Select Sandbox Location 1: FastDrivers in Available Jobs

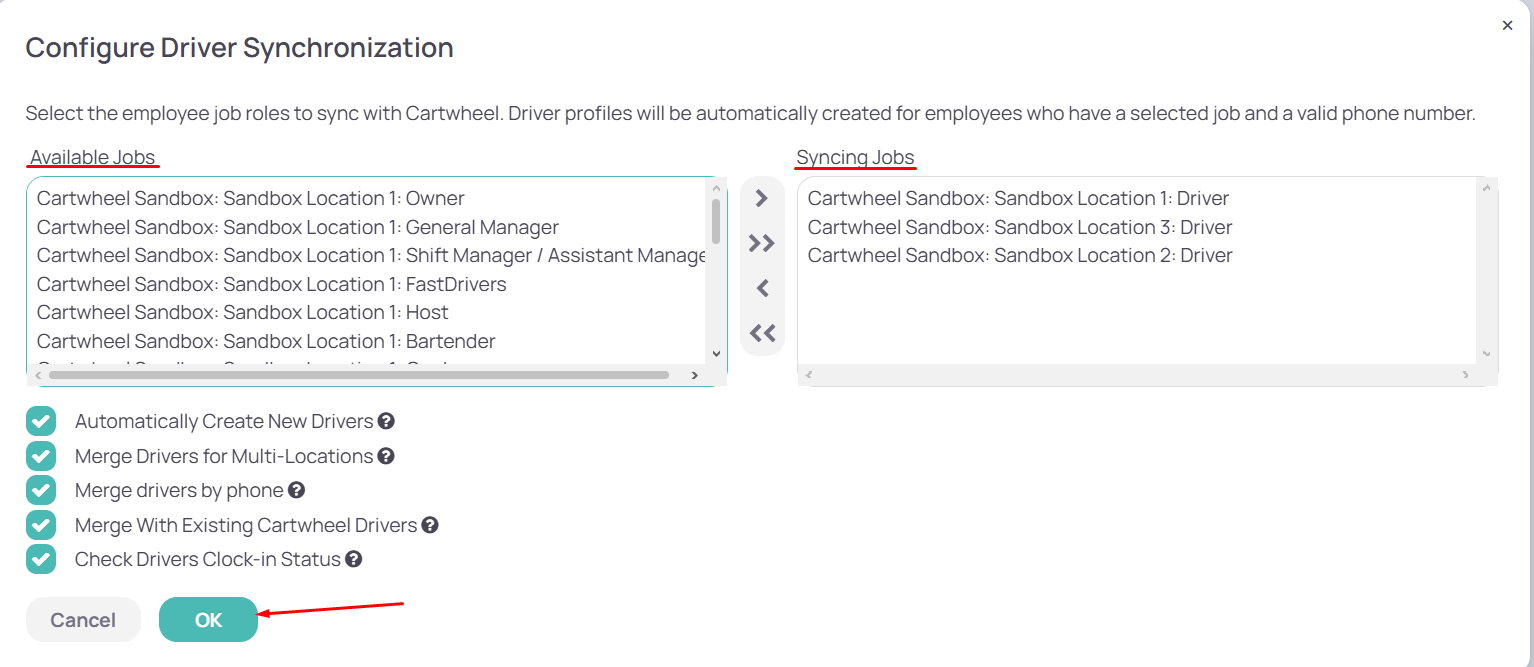[x=368, y=284]
